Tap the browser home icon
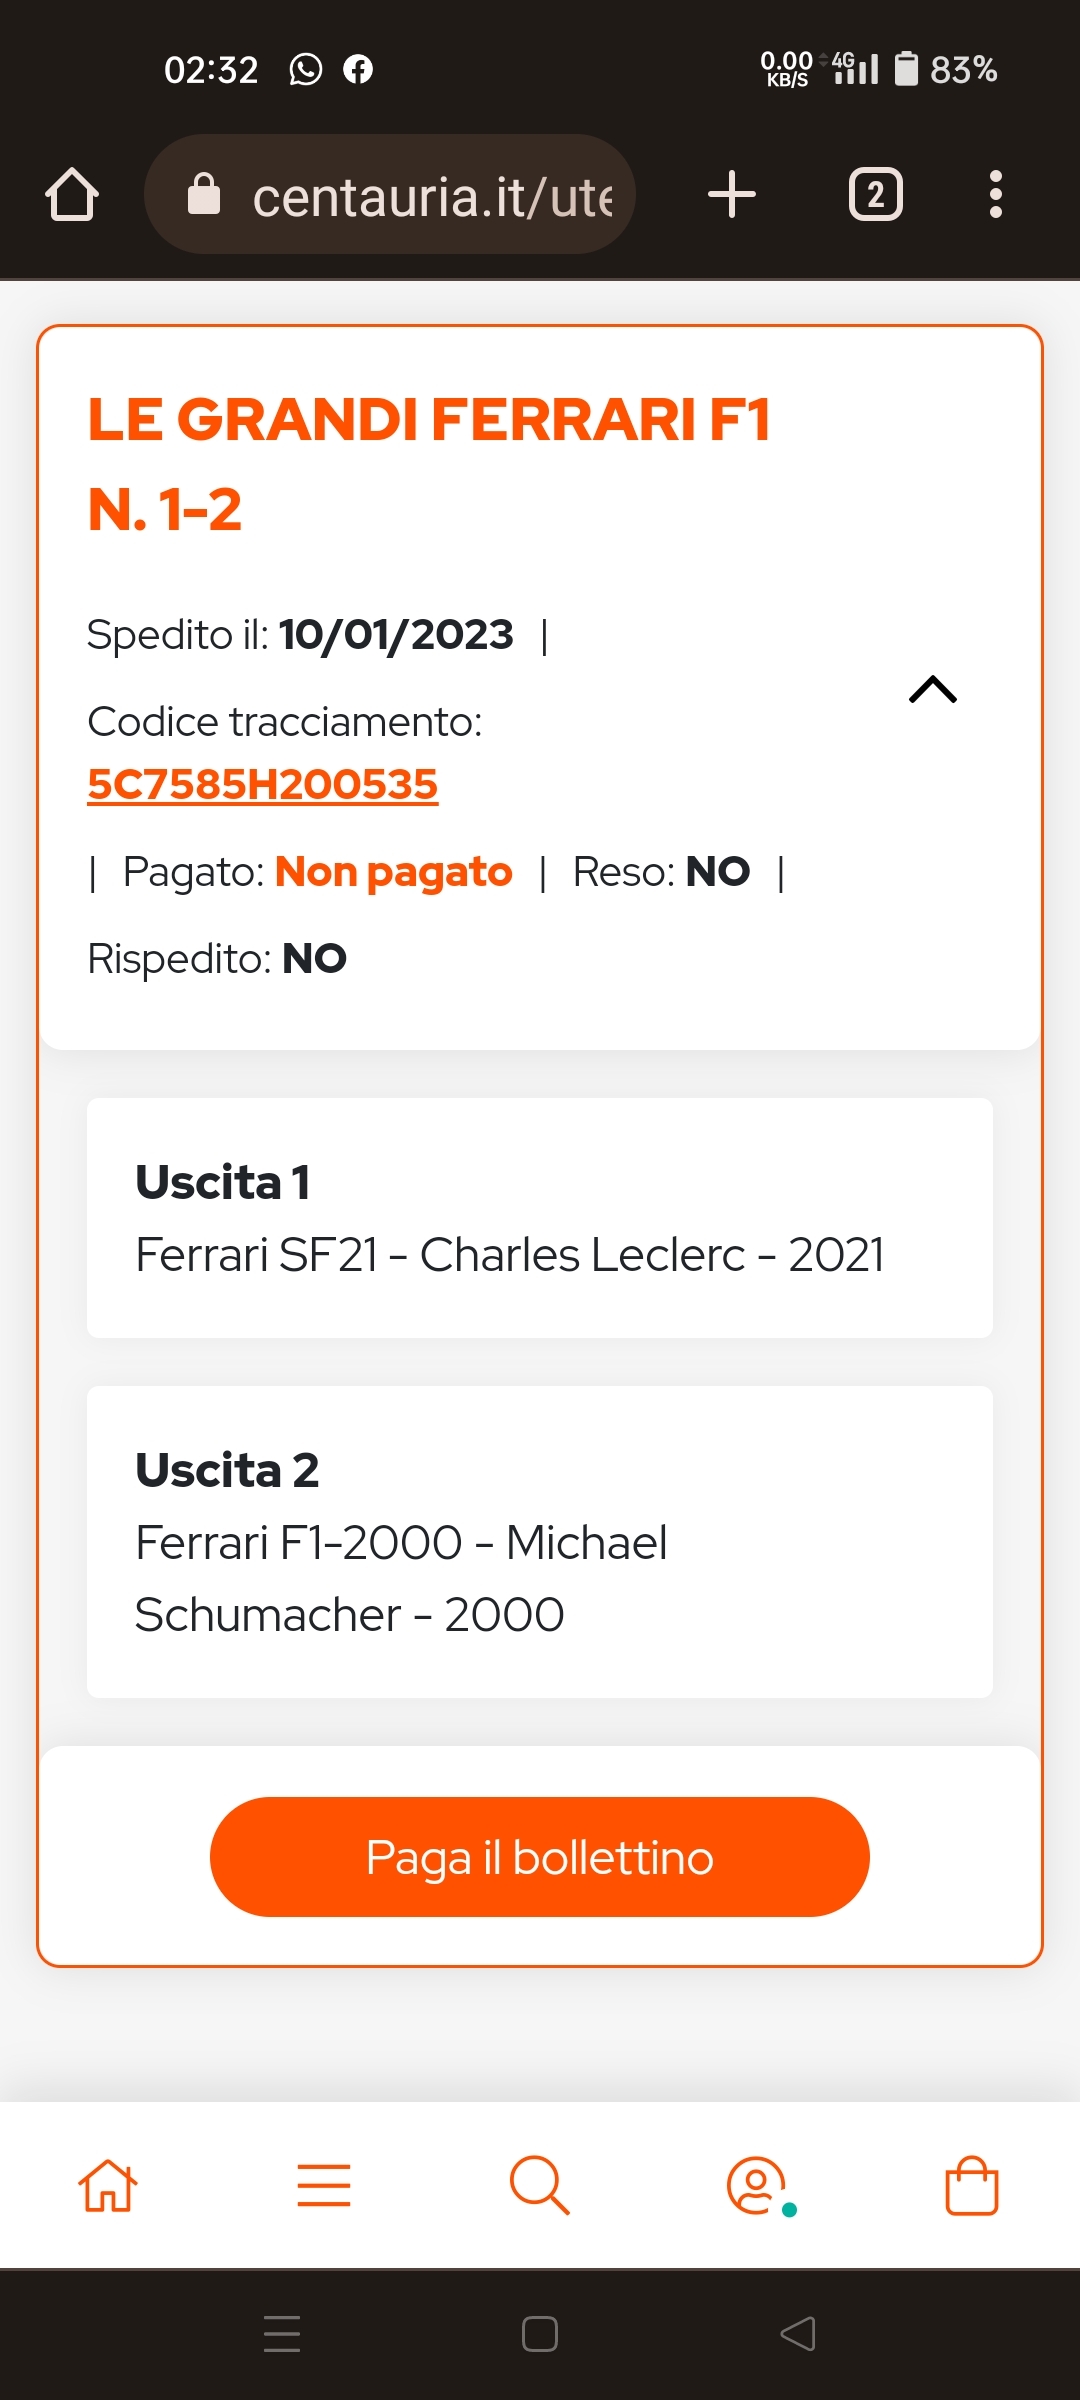 click(x=72, y=194)
